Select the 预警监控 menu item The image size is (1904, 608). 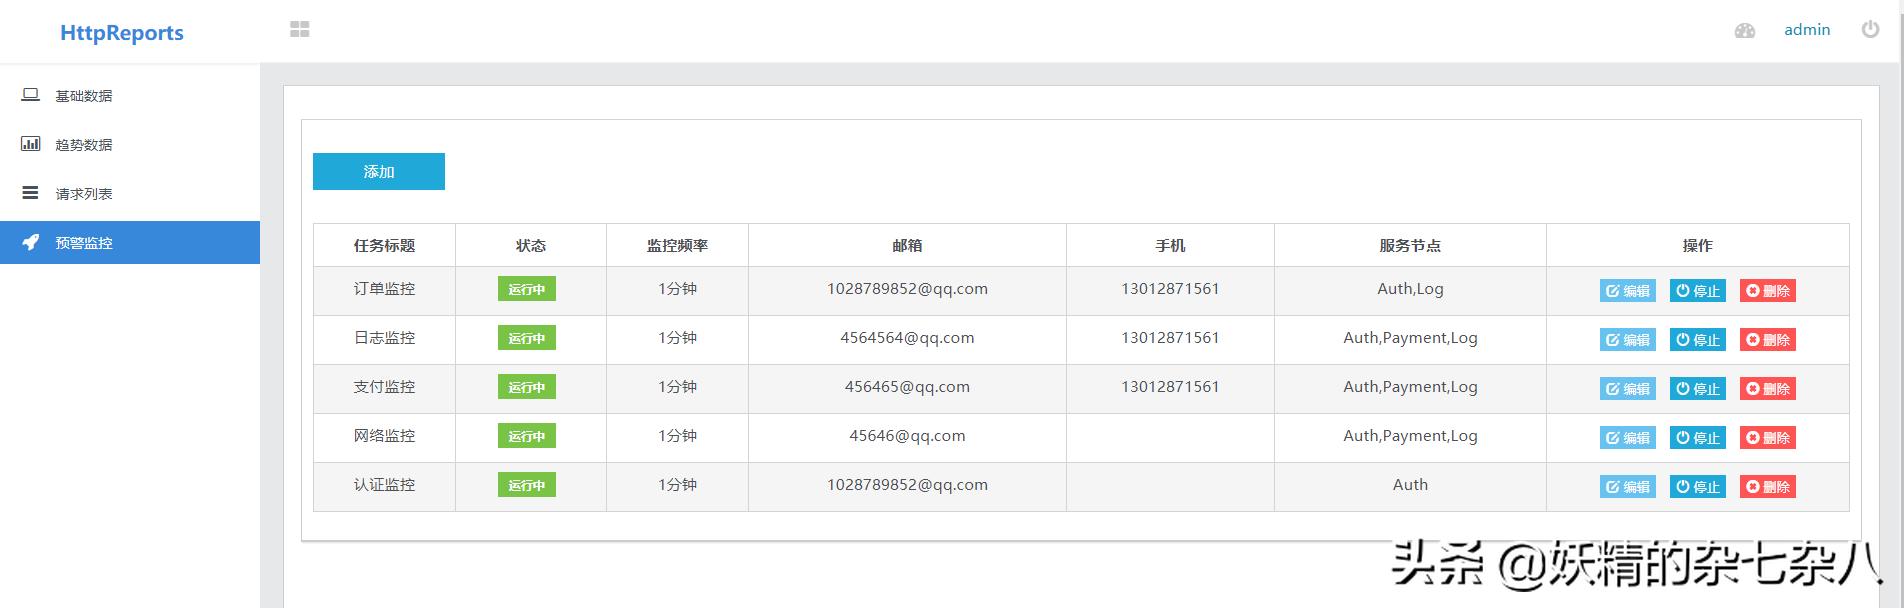click(x=130, y=243)
